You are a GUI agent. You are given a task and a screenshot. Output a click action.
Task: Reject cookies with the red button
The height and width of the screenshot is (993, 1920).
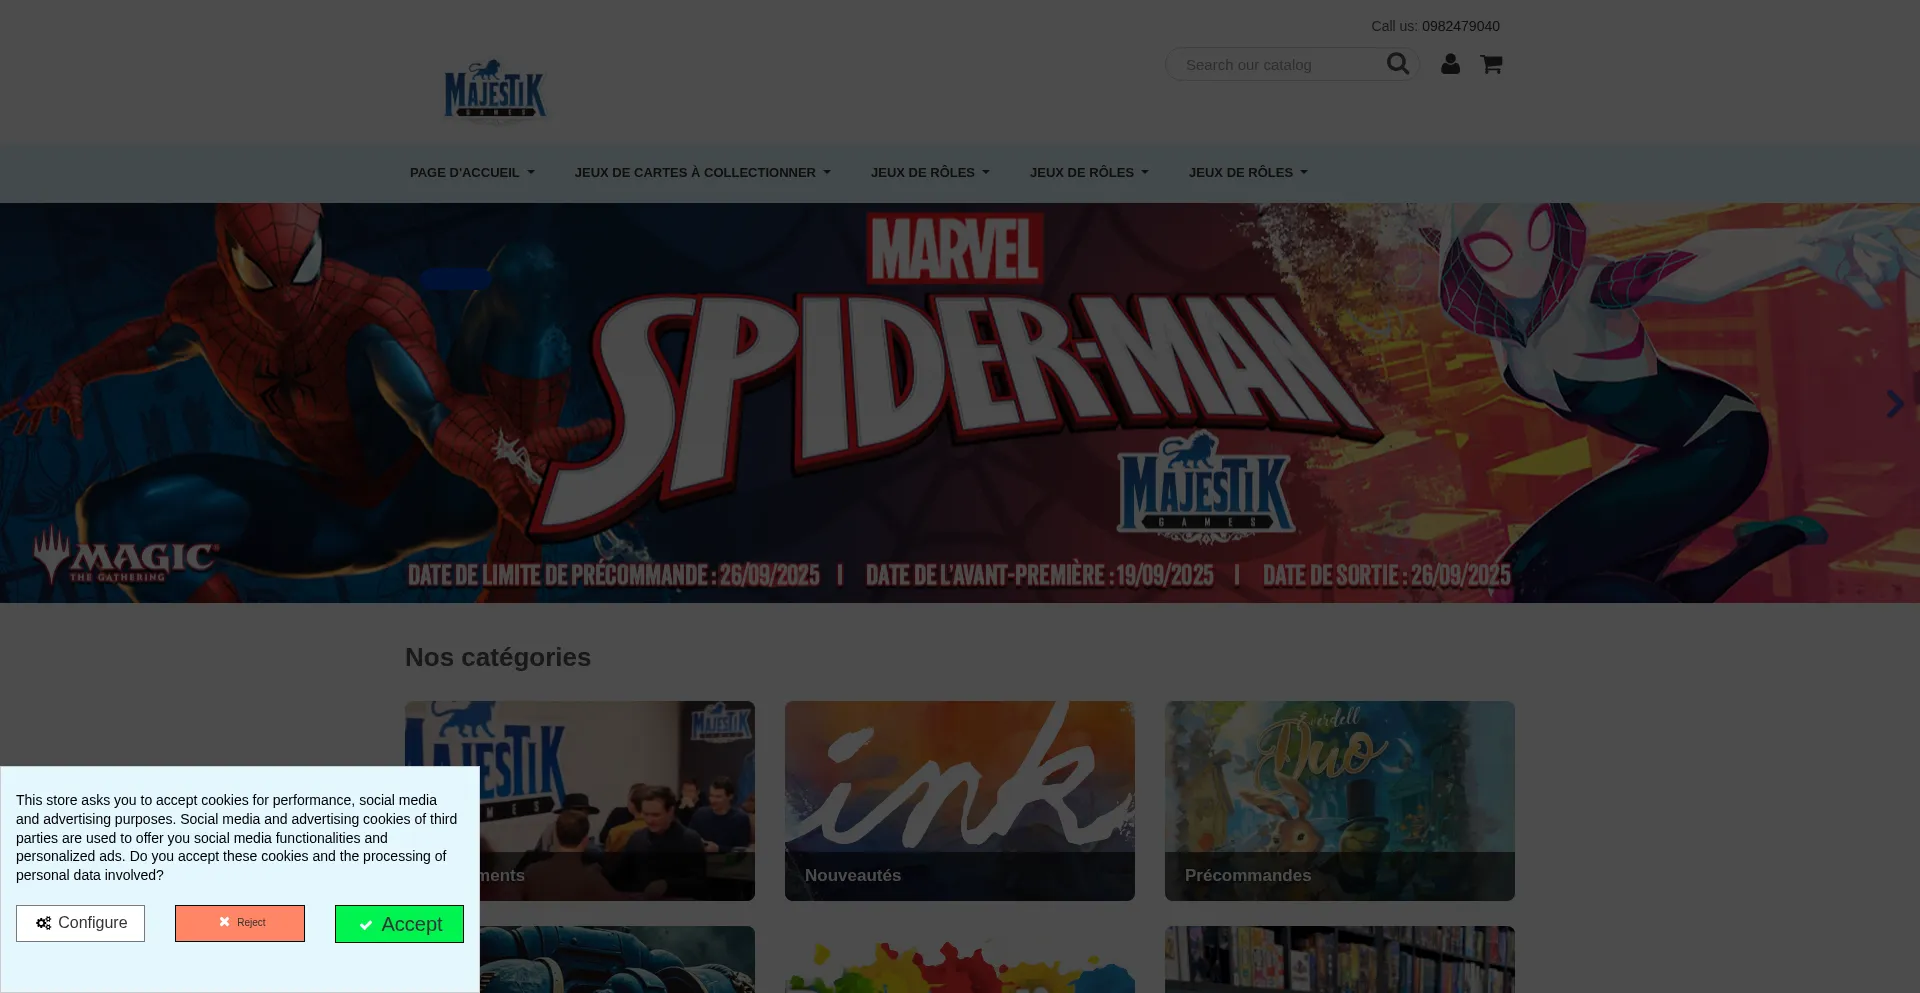(240, 923)
